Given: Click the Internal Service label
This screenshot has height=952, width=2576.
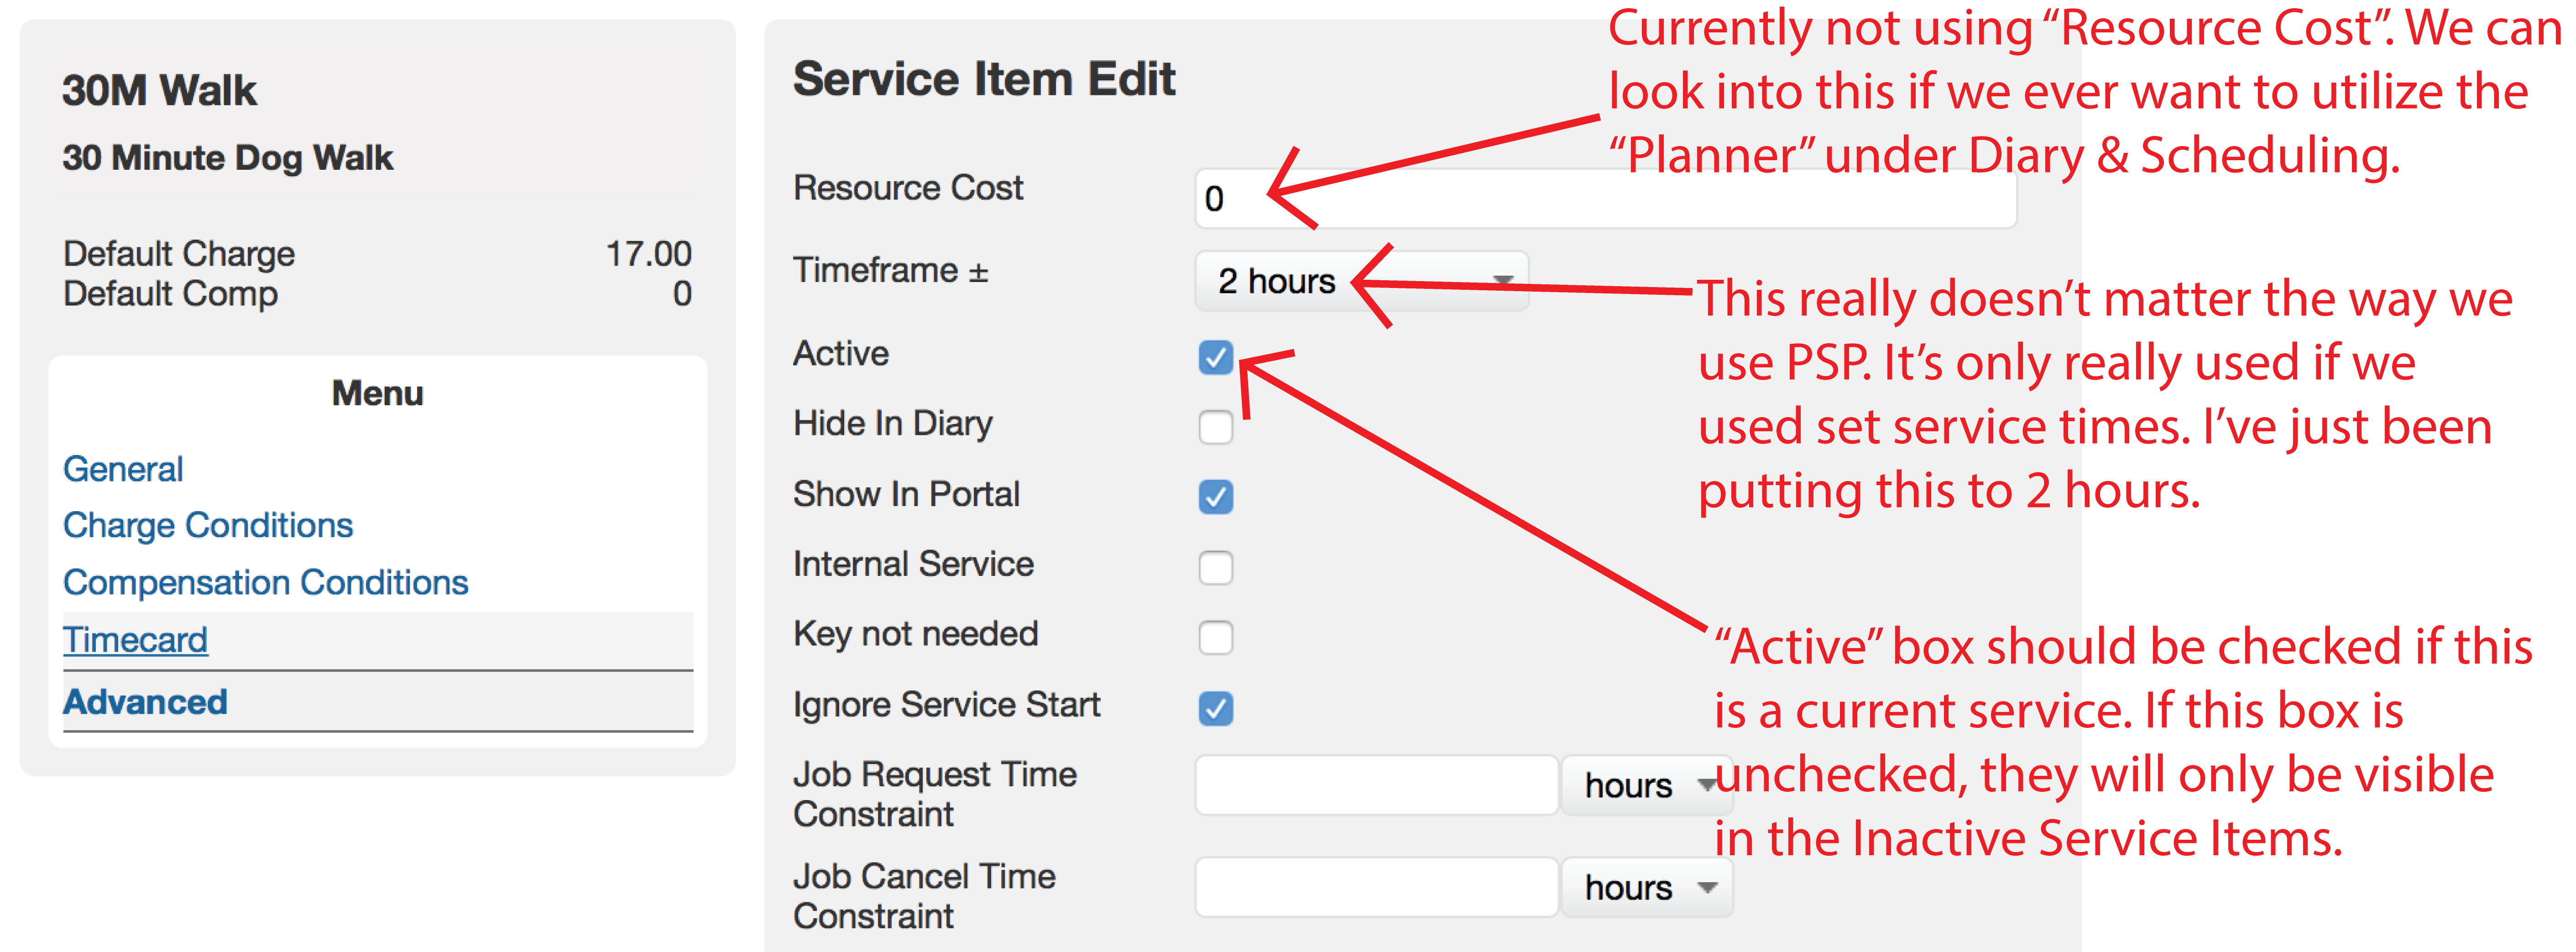Looking at the screenshot, I should coord(913,564).
